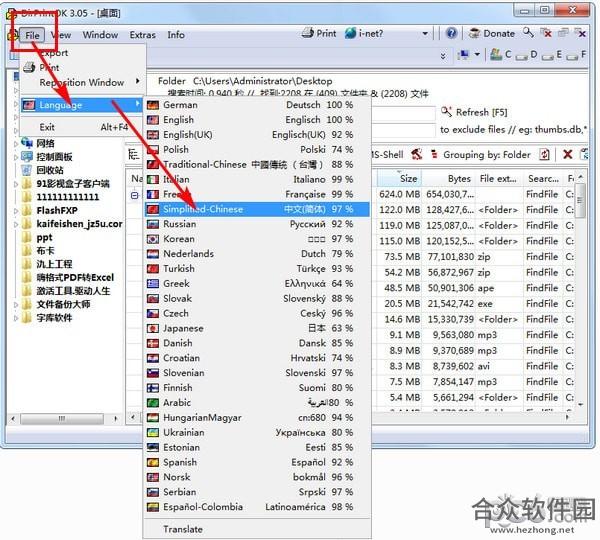Select Traditional-Chinese language

pyautogui.click(x=256, y=165)
